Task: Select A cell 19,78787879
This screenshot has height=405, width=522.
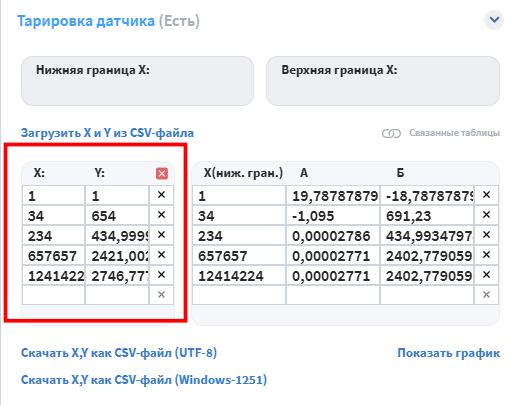Action: pos(333,195)
